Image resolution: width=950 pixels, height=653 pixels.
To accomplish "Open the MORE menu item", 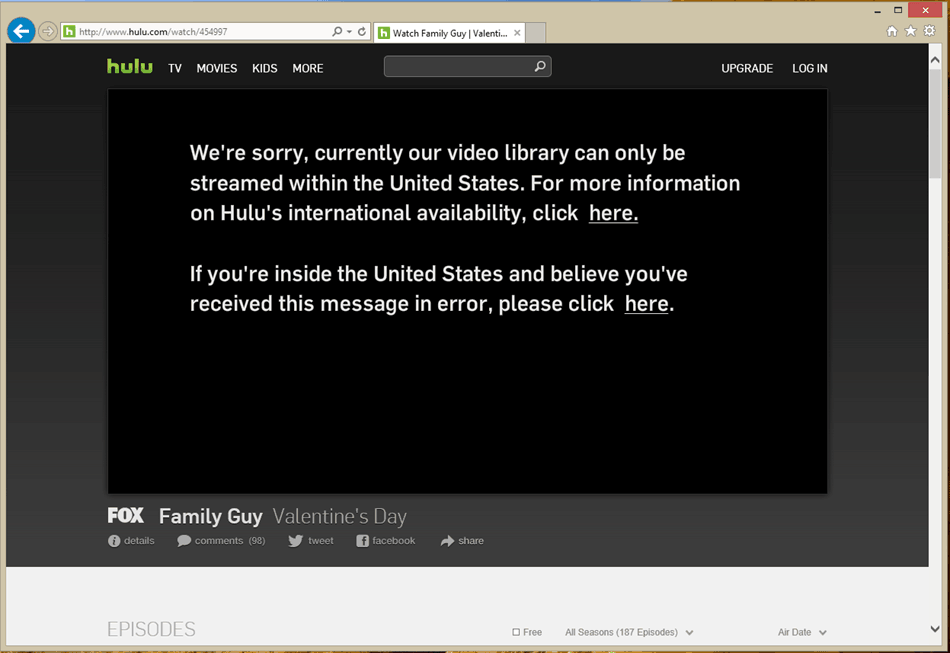I will tap(308, 68).
